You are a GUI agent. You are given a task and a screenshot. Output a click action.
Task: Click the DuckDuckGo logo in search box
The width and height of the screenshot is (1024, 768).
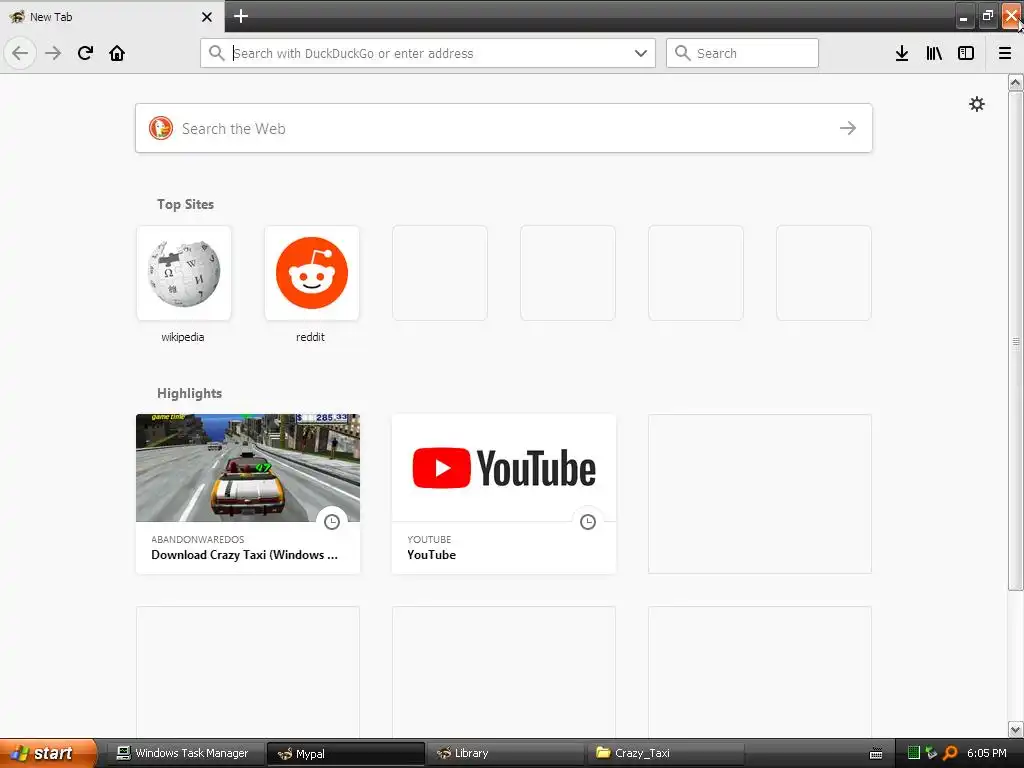click(161, 128)
